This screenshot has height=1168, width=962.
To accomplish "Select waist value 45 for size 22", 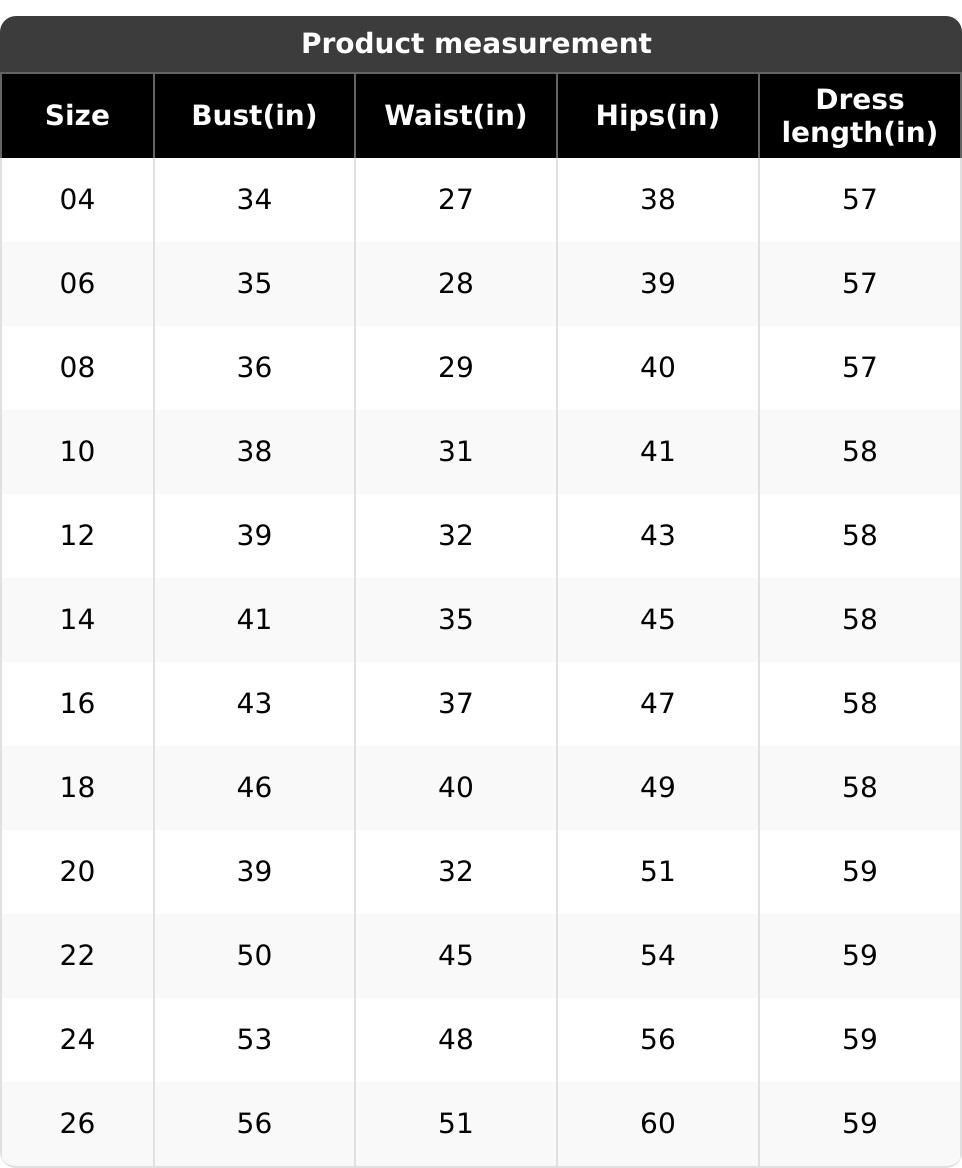I will 455,956.
